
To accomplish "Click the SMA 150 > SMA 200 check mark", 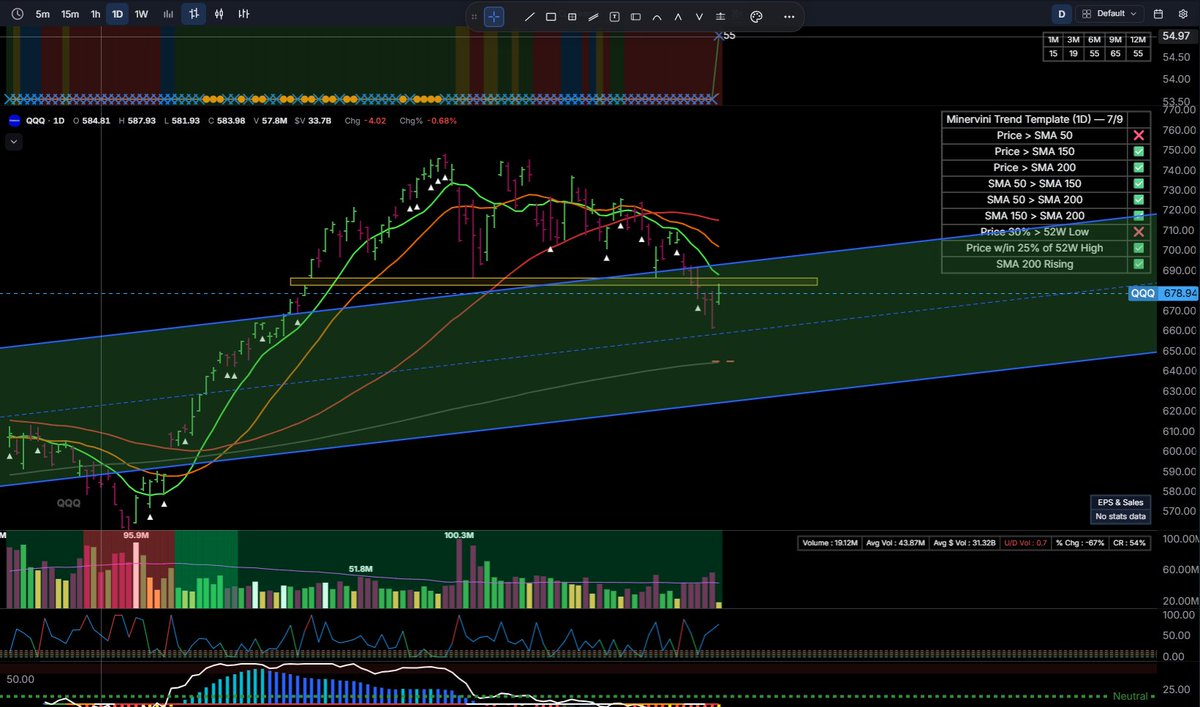I will coord(1138,216).
